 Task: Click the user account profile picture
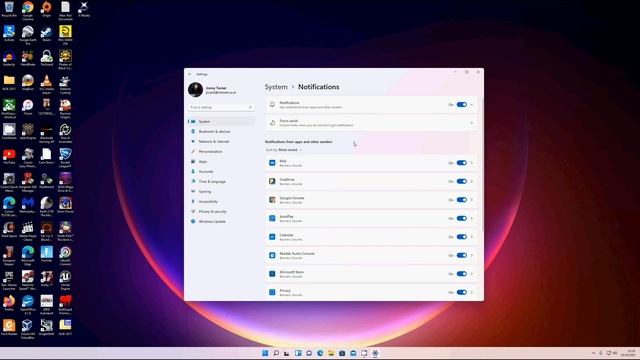[196, 89]
